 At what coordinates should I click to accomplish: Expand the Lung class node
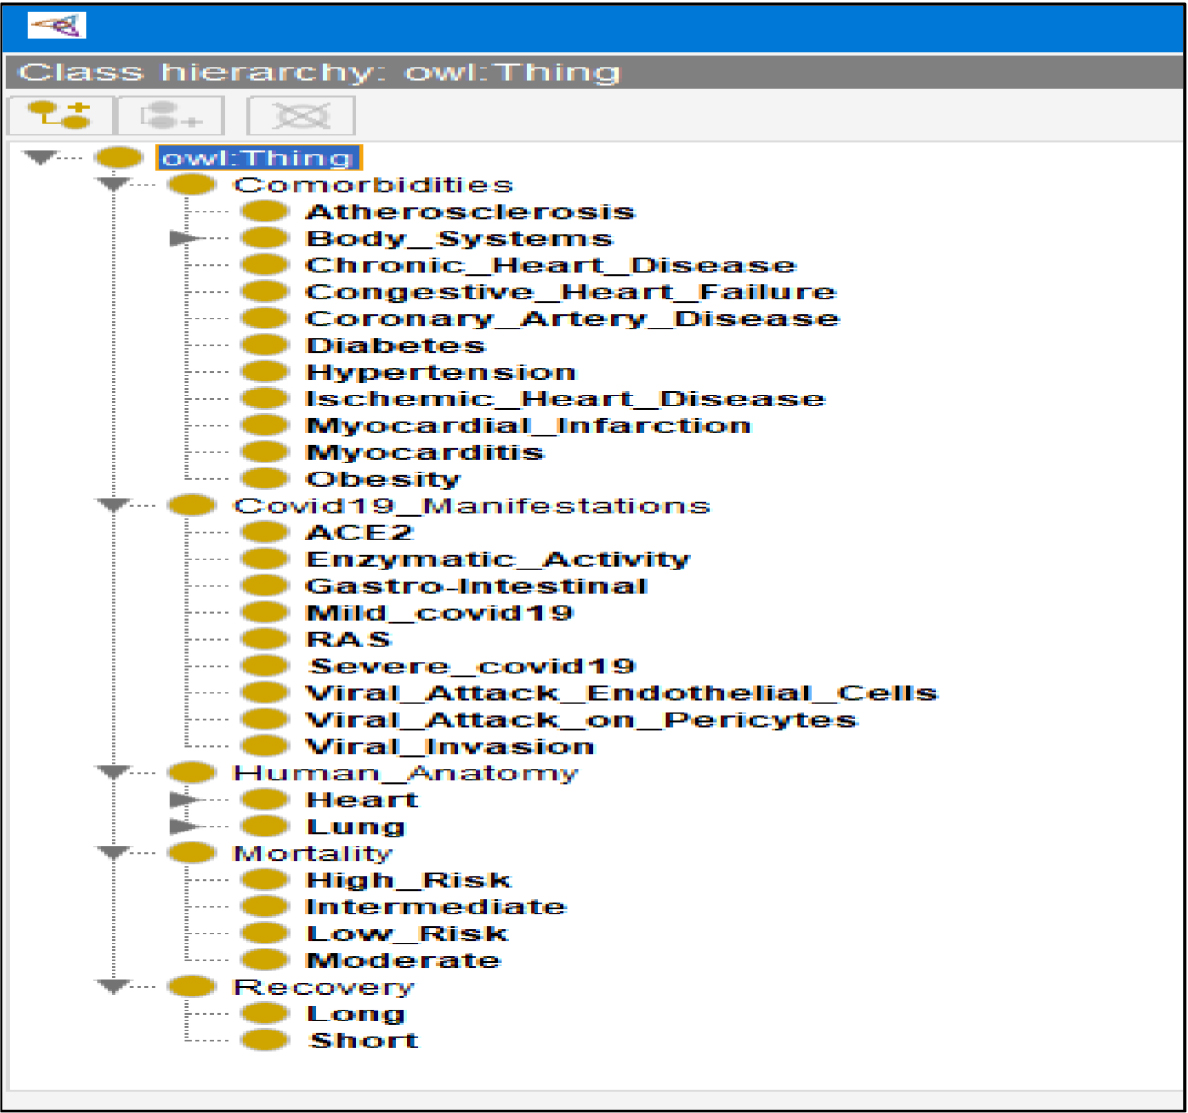(x=183, y=827)
